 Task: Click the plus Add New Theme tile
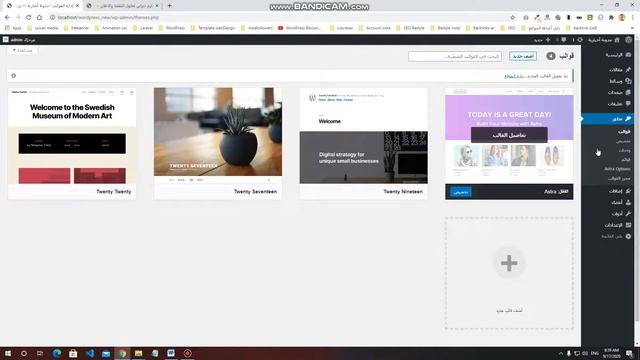(509, 273)
